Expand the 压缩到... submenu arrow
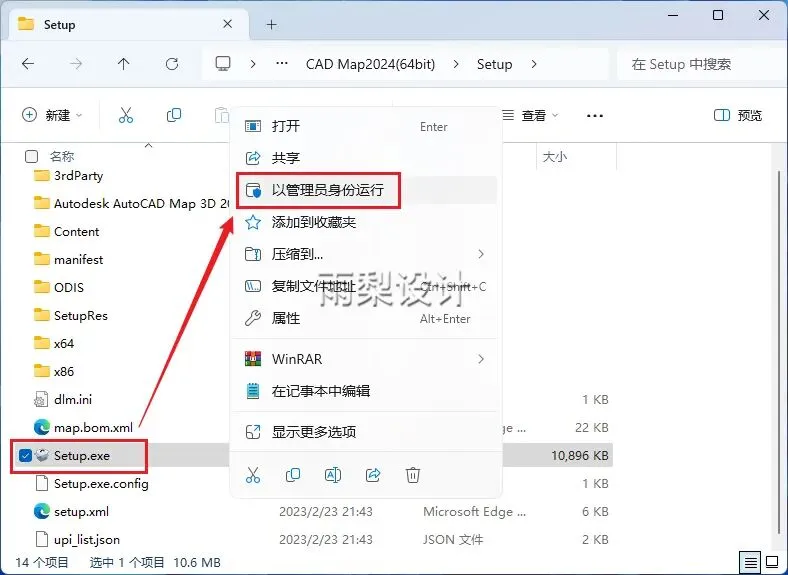This screenshot has width=788, height=575. 481,254
